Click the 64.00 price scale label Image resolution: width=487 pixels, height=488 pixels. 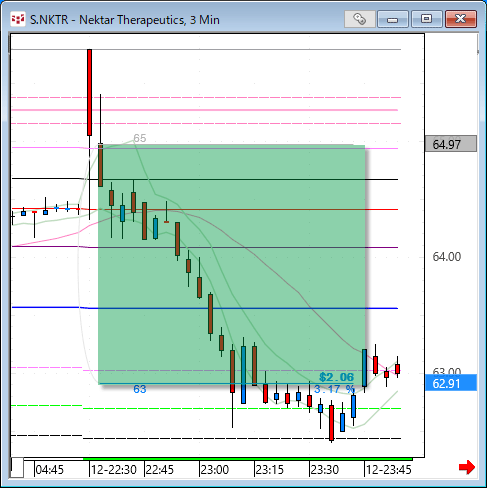pyautogui.click(x=447, y=257)
